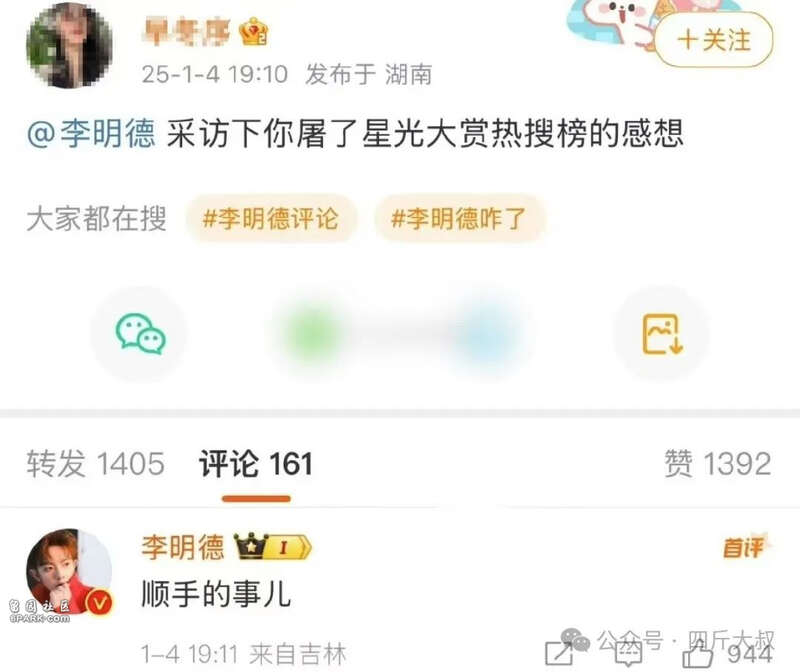Image resolution: width=800 pixels, height=672 pixels.
Task: Tap the poster's gold crown badge
Action: 254,31
